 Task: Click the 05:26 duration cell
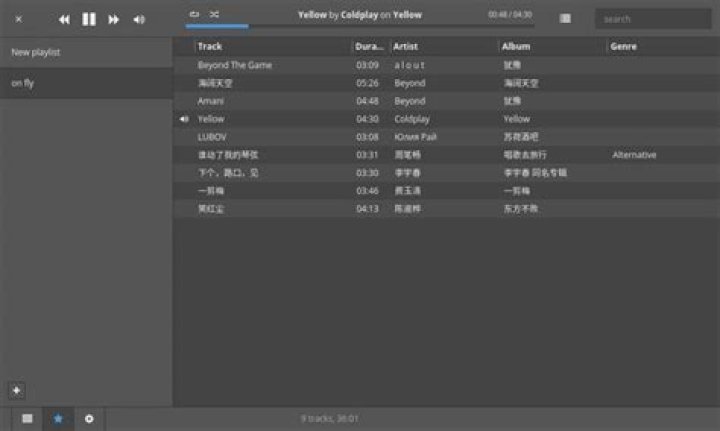367,83
